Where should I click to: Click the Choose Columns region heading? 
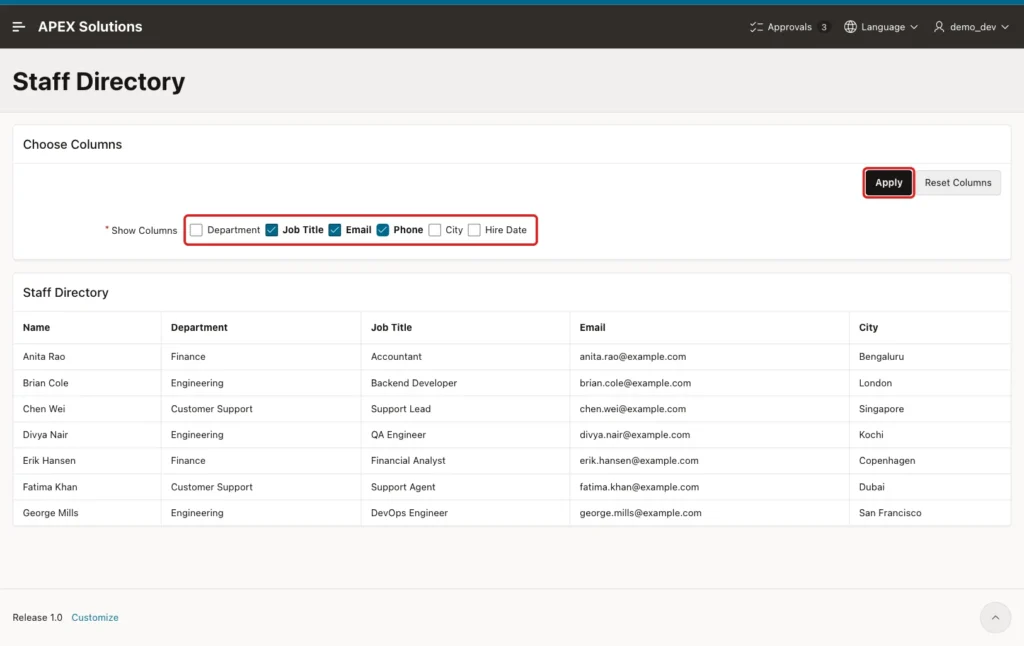point(72,144)
